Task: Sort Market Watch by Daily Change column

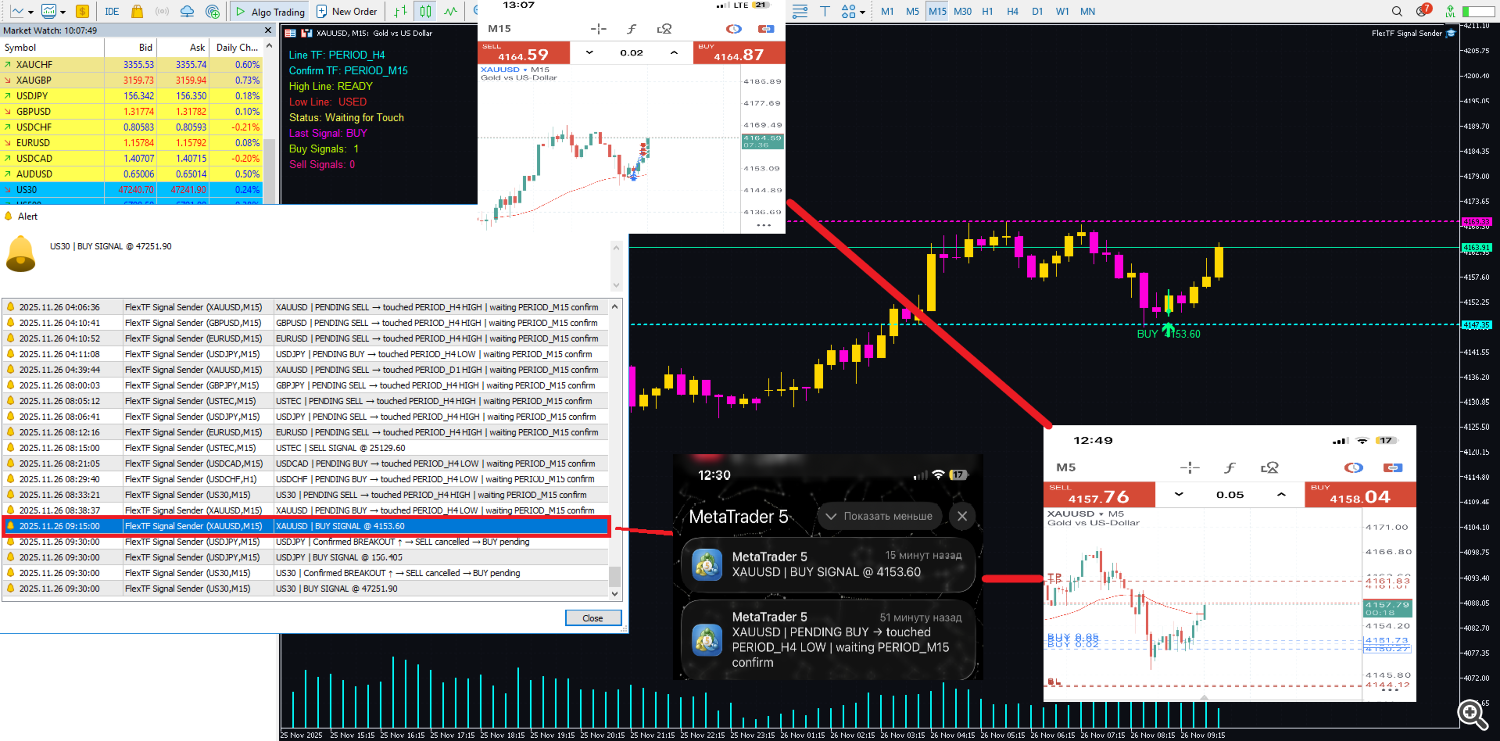Action: pyautogui.click(x=236, y=47)
